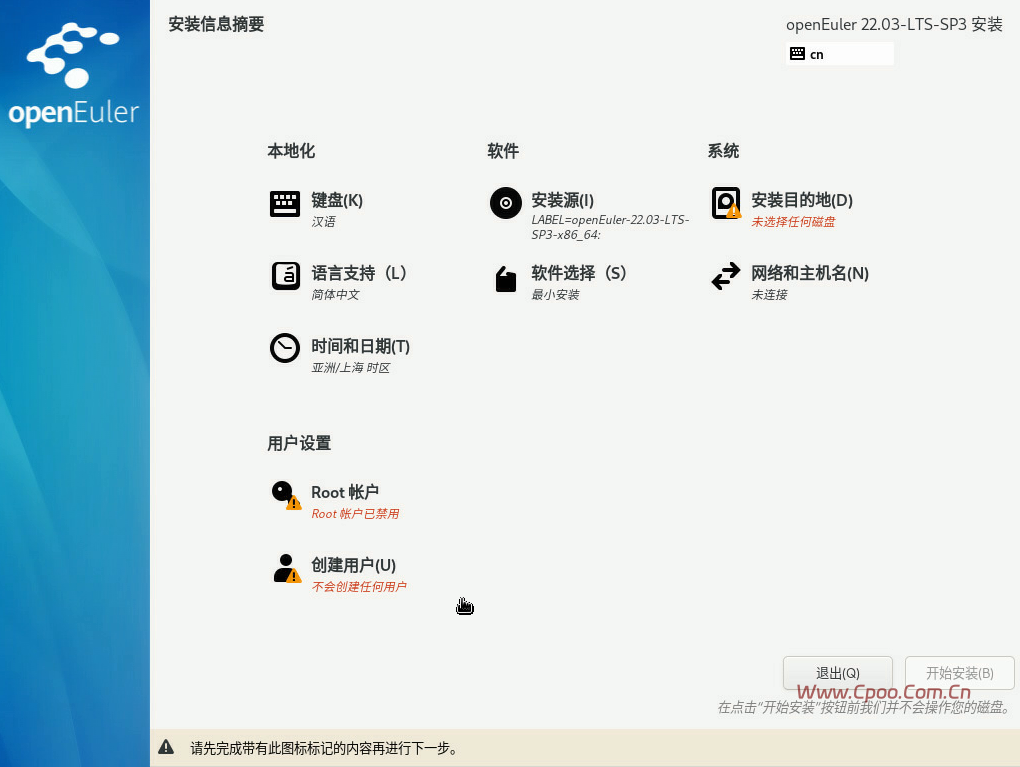Click the 亚洲/上海 时区 status text

pos(351,368)
